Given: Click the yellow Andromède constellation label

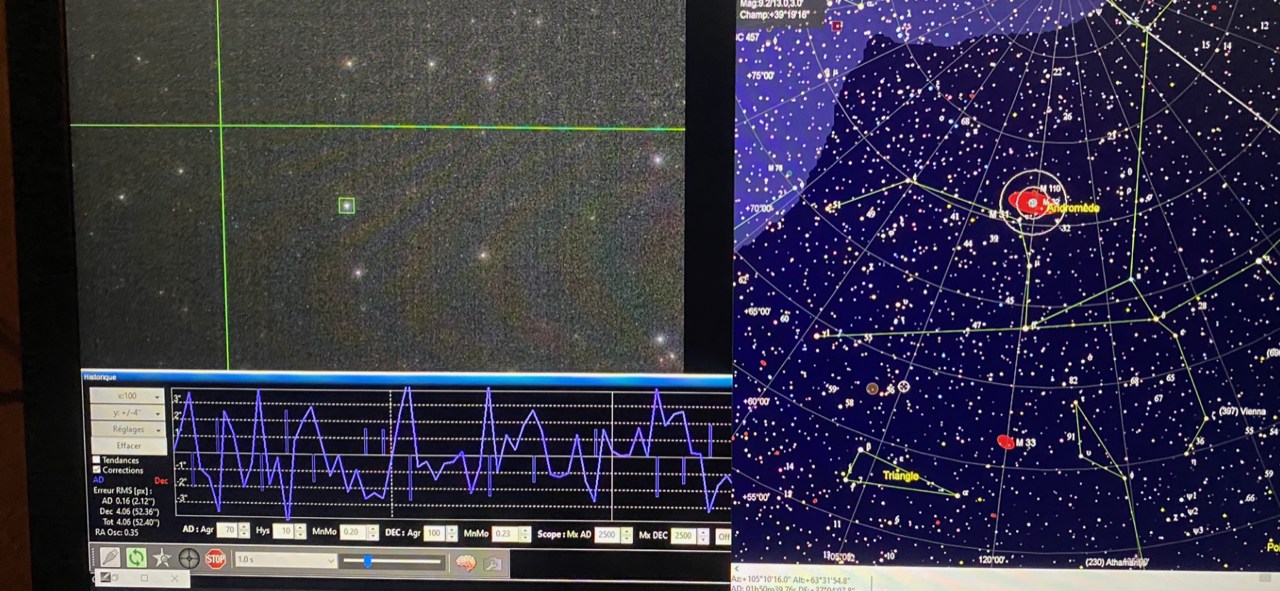Looking at the screenshot, I should click(1073, 208).
